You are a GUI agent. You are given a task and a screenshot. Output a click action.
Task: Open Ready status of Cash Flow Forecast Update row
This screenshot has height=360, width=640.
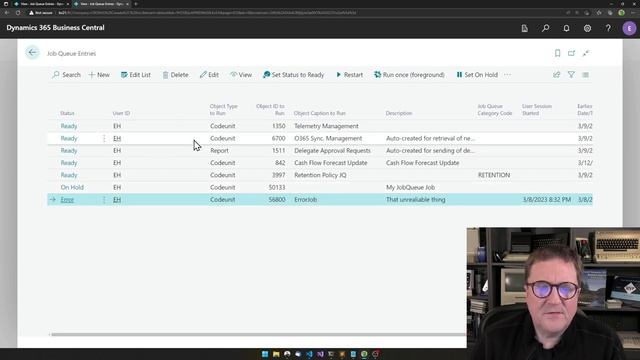click(69, 163)
